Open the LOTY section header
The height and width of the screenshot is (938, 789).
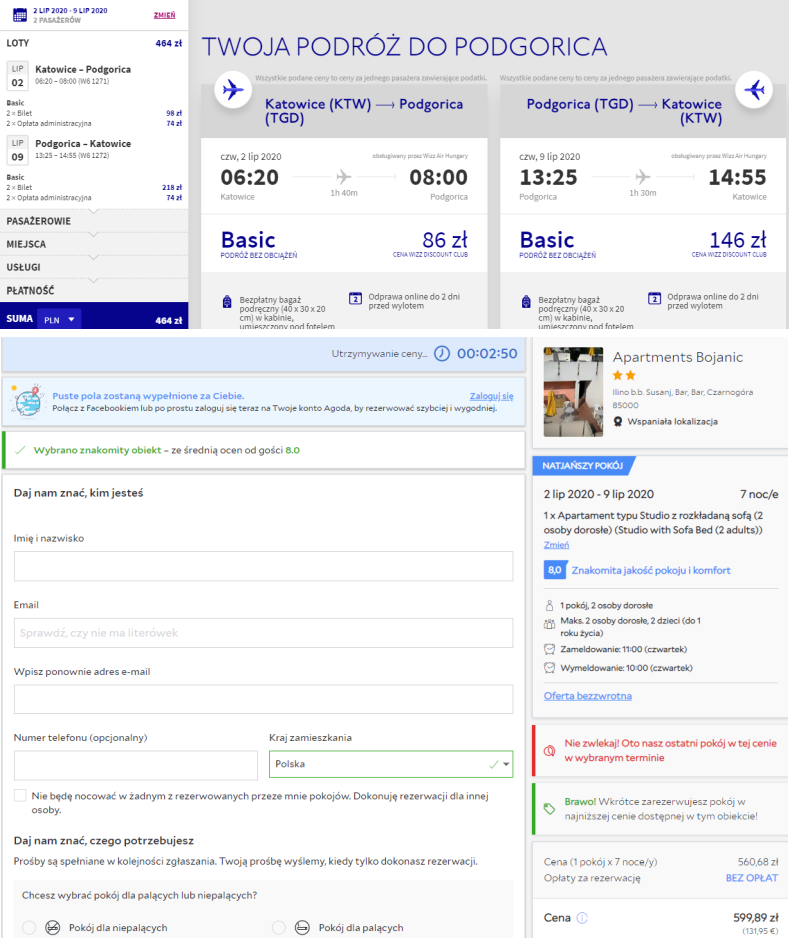[x=94, y=43]
